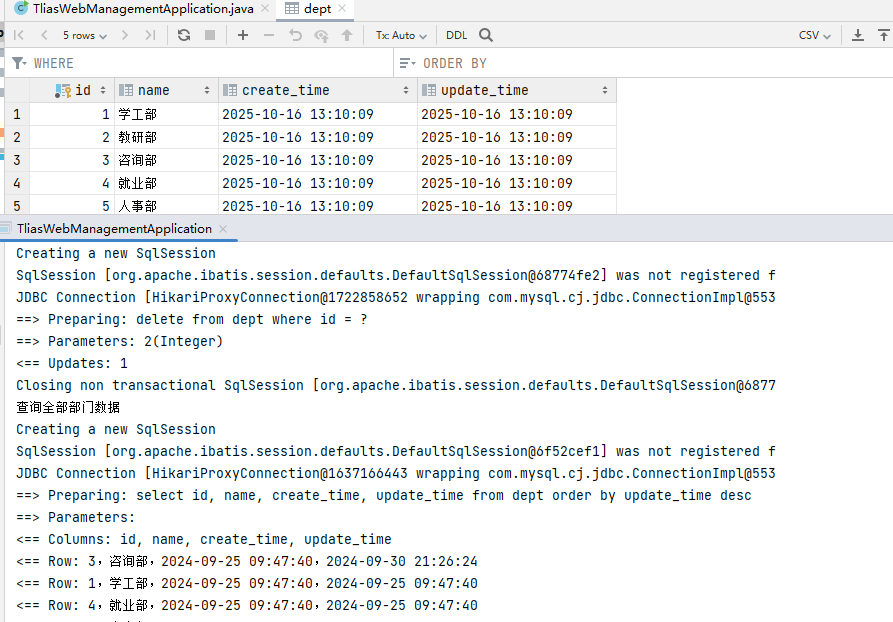Click the DDL button
The image size is (893, 622).
[x=456, y=35]
